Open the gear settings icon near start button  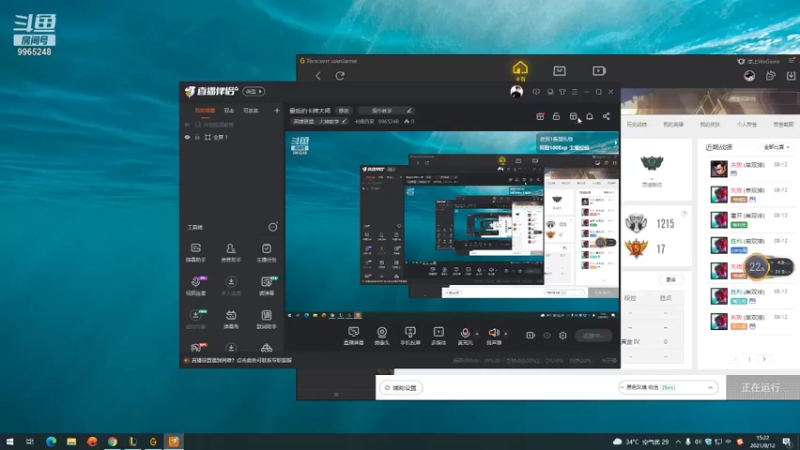[563, 335]
